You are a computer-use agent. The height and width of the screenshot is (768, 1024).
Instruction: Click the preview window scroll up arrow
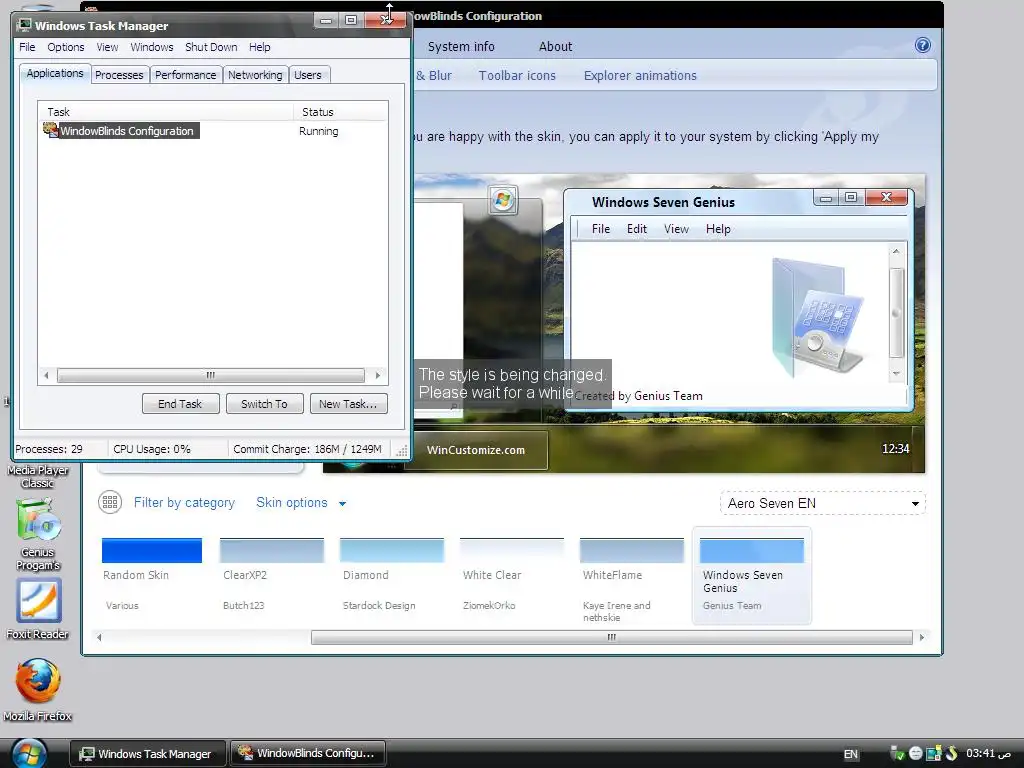(896, 251)
